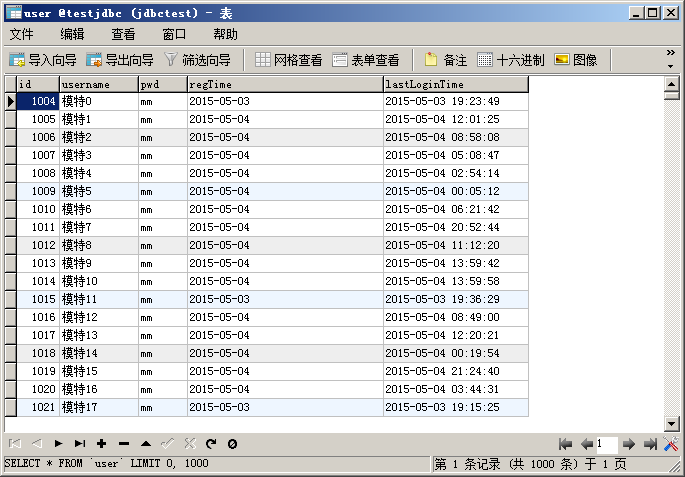The width and height of the screenshot is (685, 477).
Task: Click the edit record triangle button
Action: (146, 444)
